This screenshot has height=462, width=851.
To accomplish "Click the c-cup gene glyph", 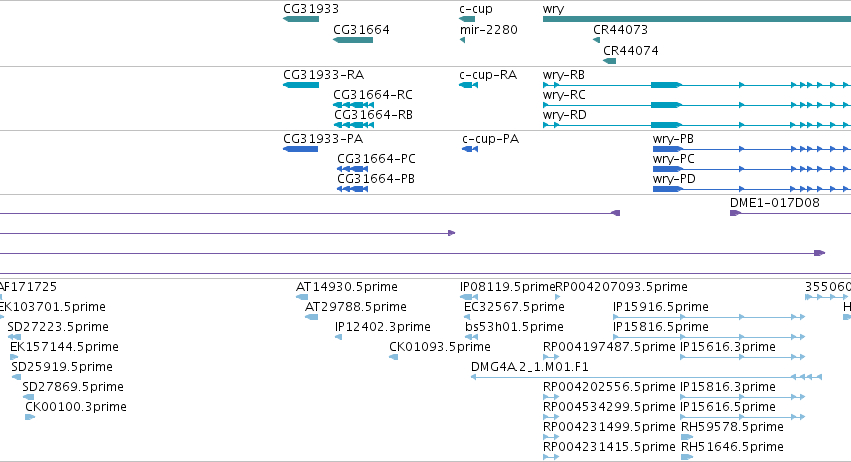I will (467, 19).
